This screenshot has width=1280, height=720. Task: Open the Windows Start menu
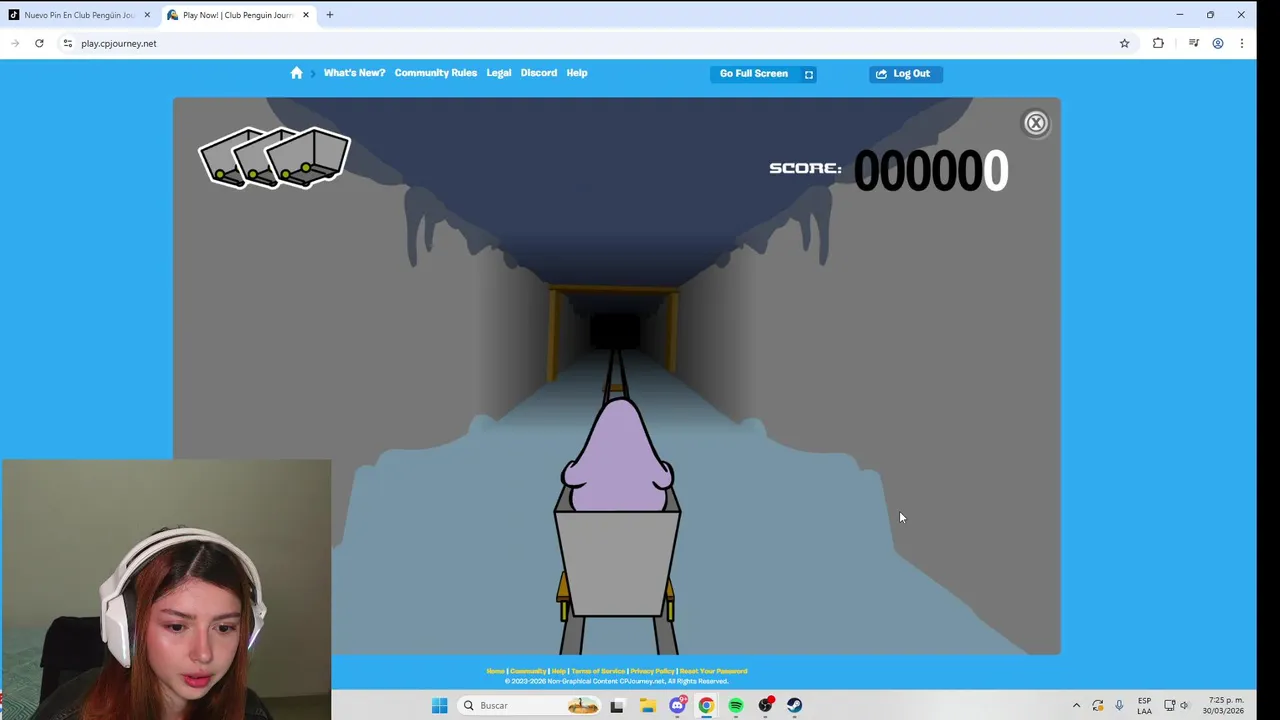[439, 705]
